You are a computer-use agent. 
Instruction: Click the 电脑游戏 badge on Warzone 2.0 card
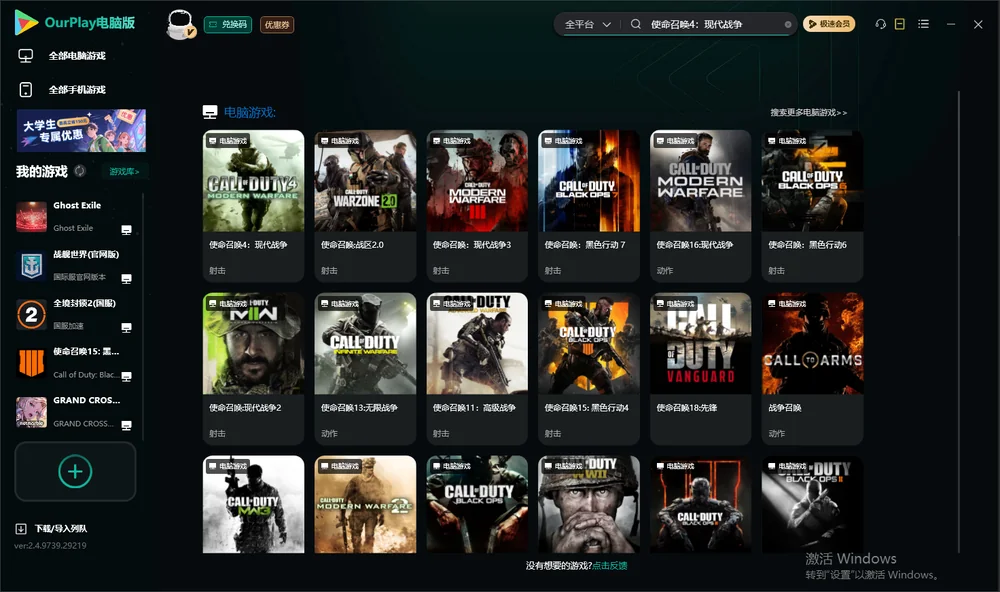[339, 141]
